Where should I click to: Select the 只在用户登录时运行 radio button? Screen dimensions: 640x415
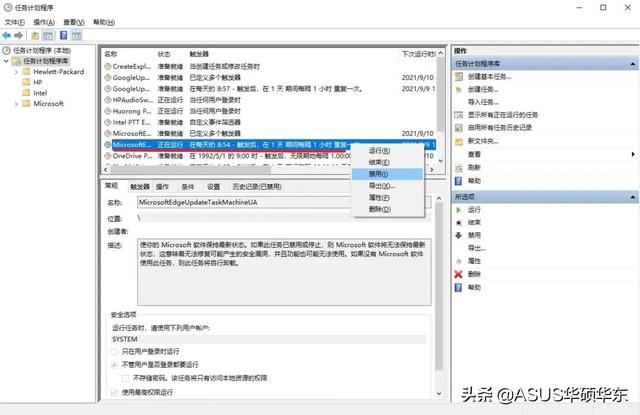click(114, 351)
